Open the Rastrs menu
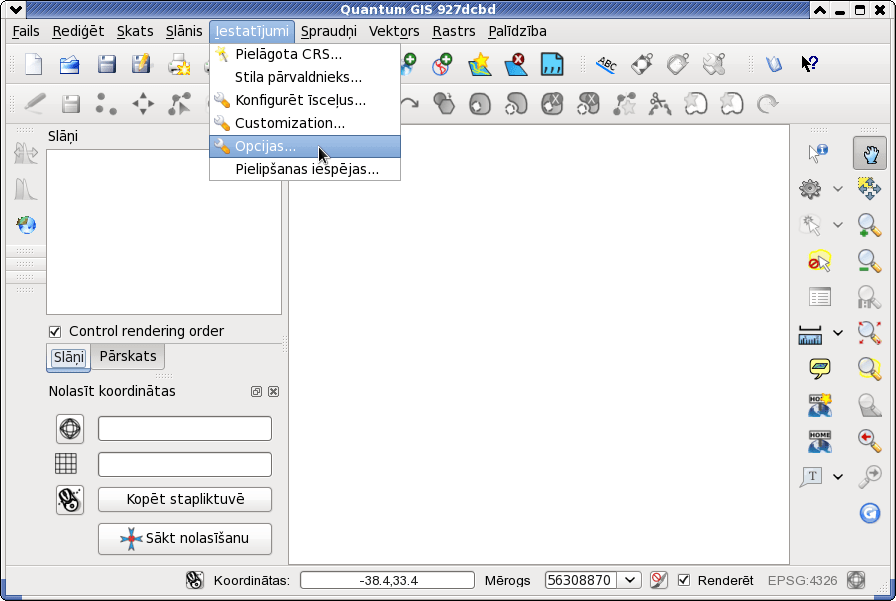Screen dimensions: 896x601 point(454,31)
